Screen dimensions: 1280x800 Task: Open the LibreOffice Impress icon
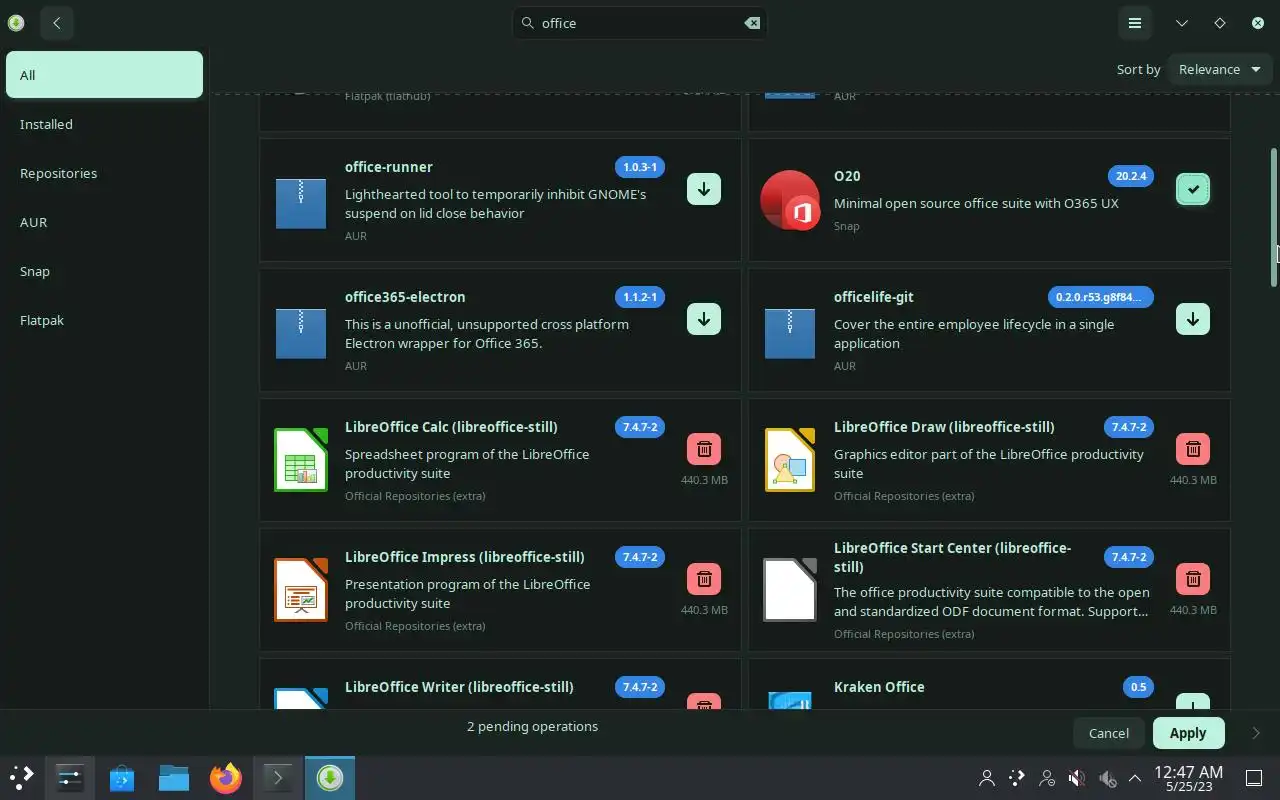click(x=301, y=590)
